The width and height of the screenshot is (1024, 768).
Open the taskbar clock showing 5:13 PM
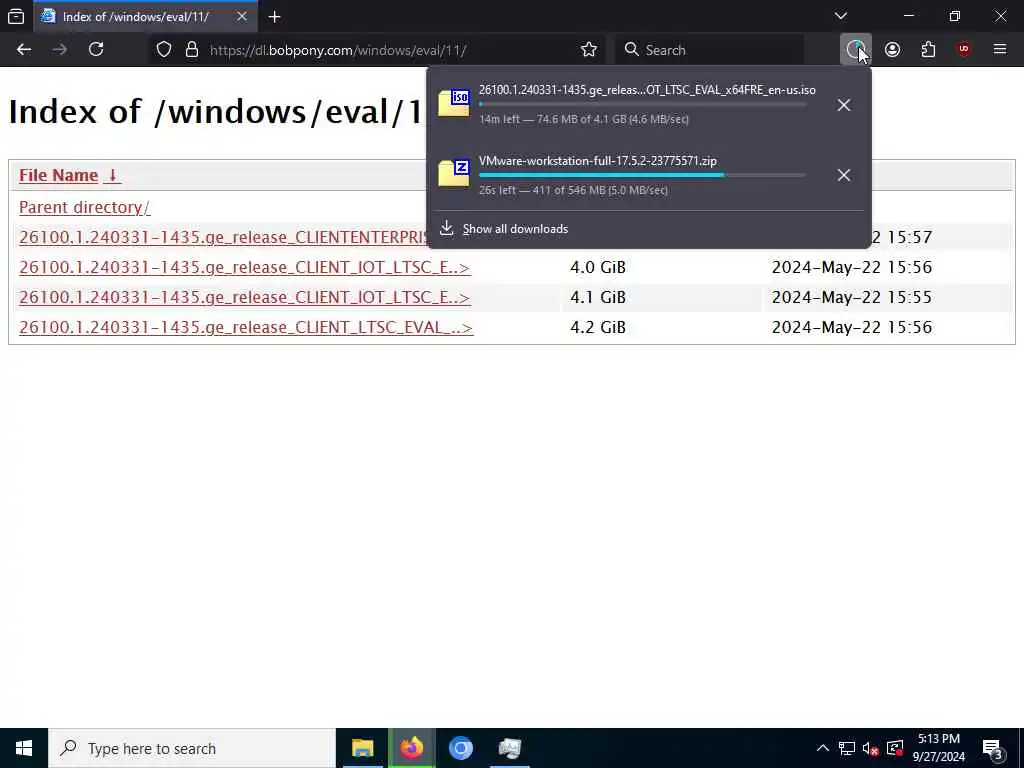[938, 748]
